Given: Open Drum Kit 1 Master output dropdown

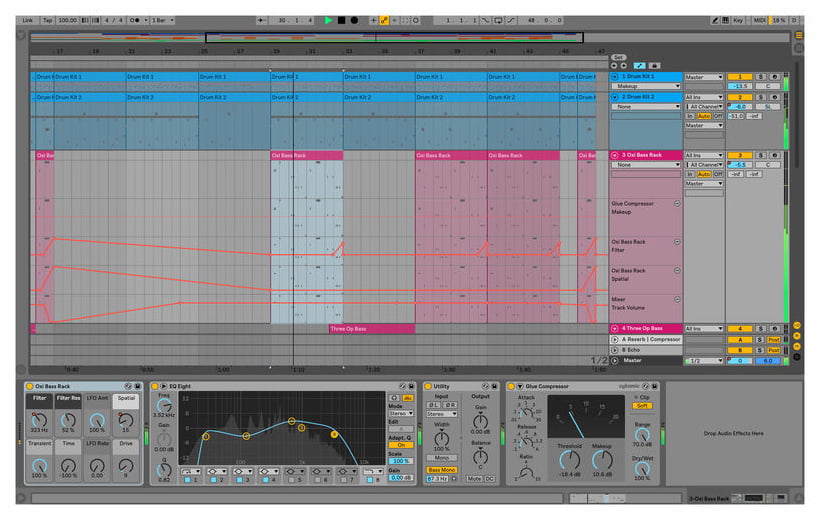Looking at the screenshot, I should tap(704, 77).
